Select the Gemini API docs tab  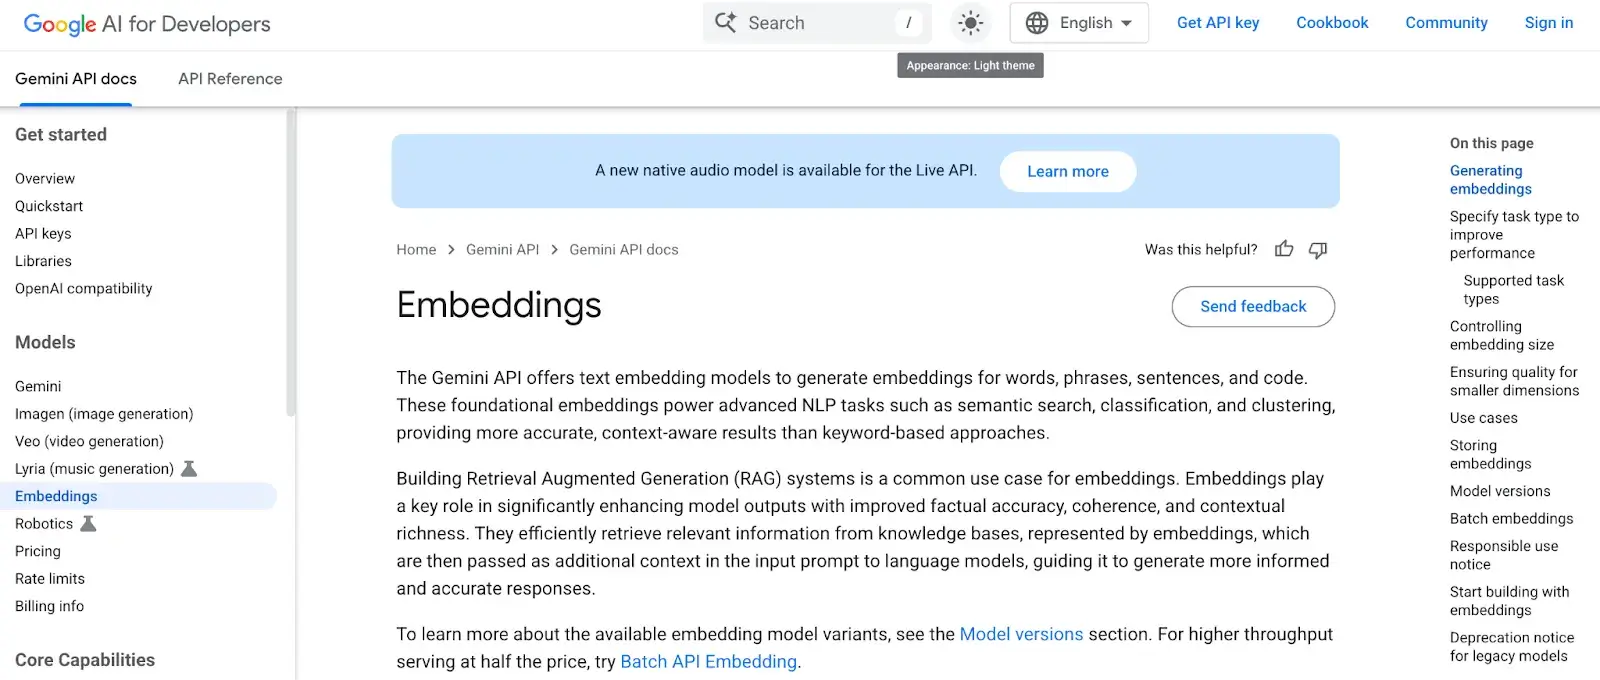[x=76, y=79]
